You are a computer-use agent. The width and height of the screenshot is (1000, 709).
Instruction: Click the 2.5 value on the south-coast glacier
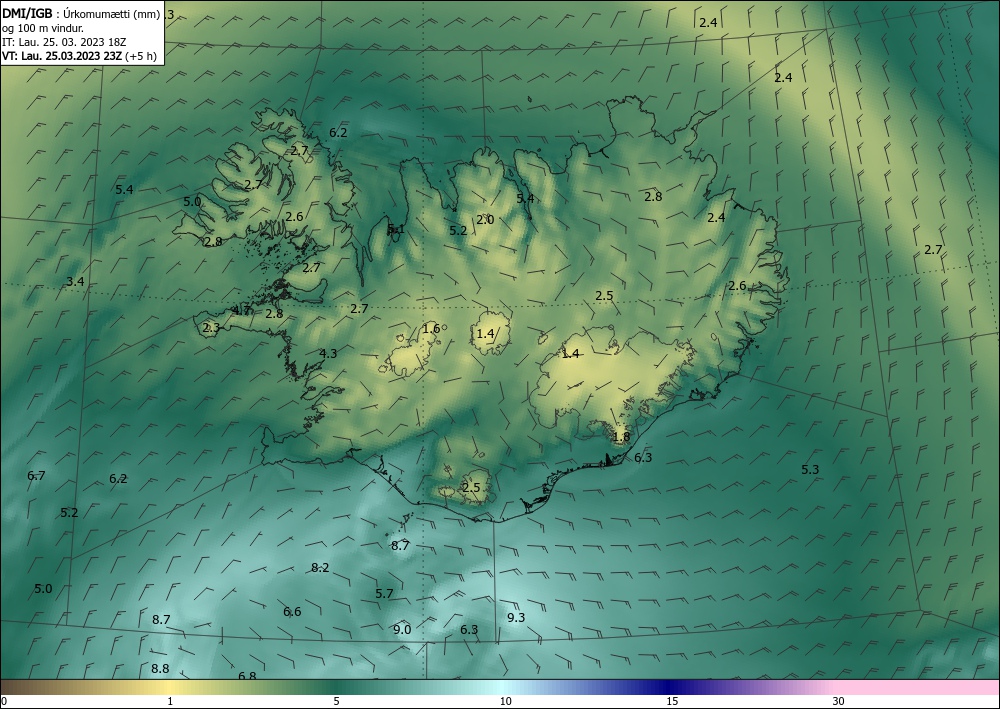[471, 488]
